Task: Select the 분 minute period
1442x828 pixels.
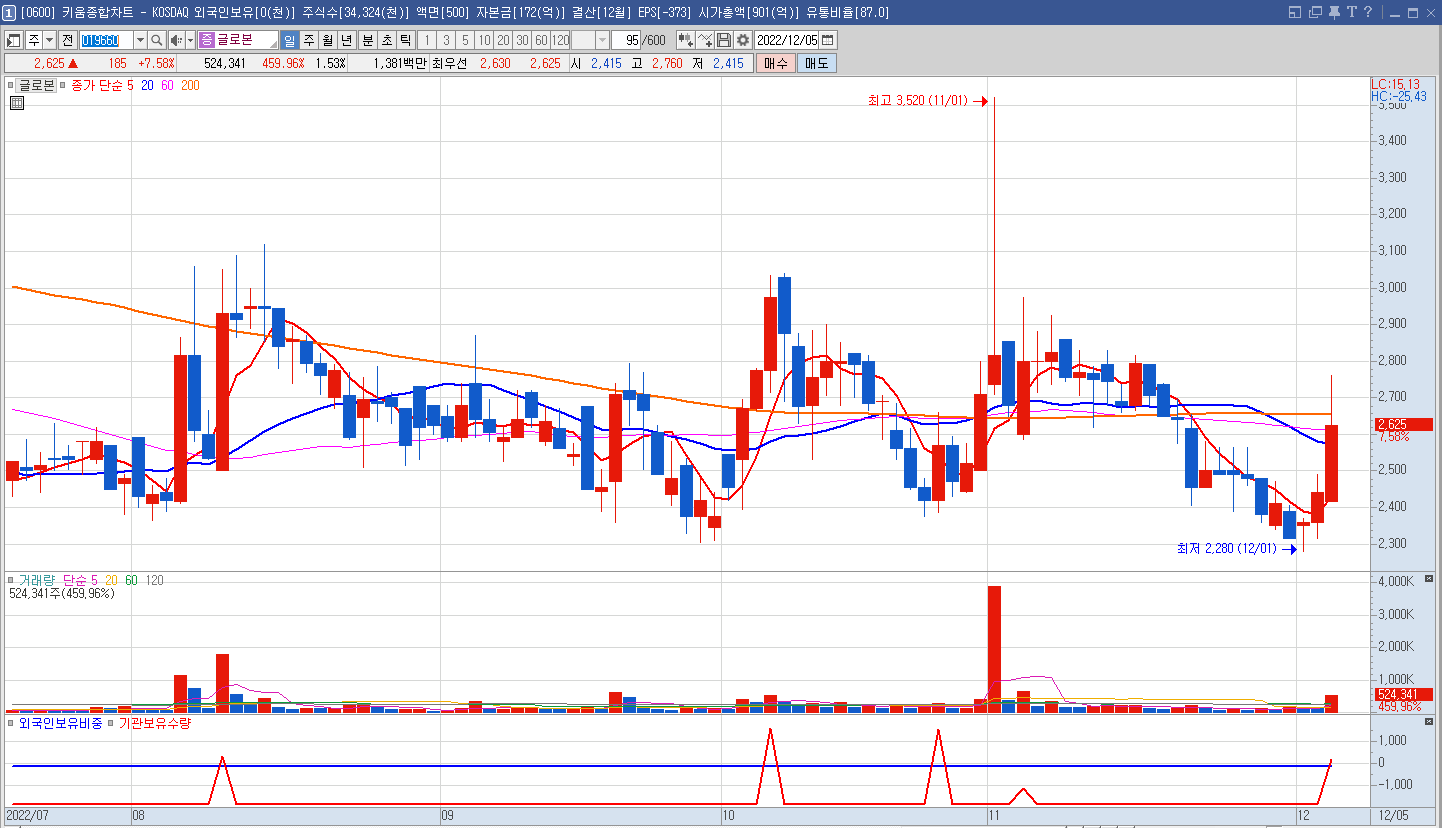Action: (x=367, y=40)
